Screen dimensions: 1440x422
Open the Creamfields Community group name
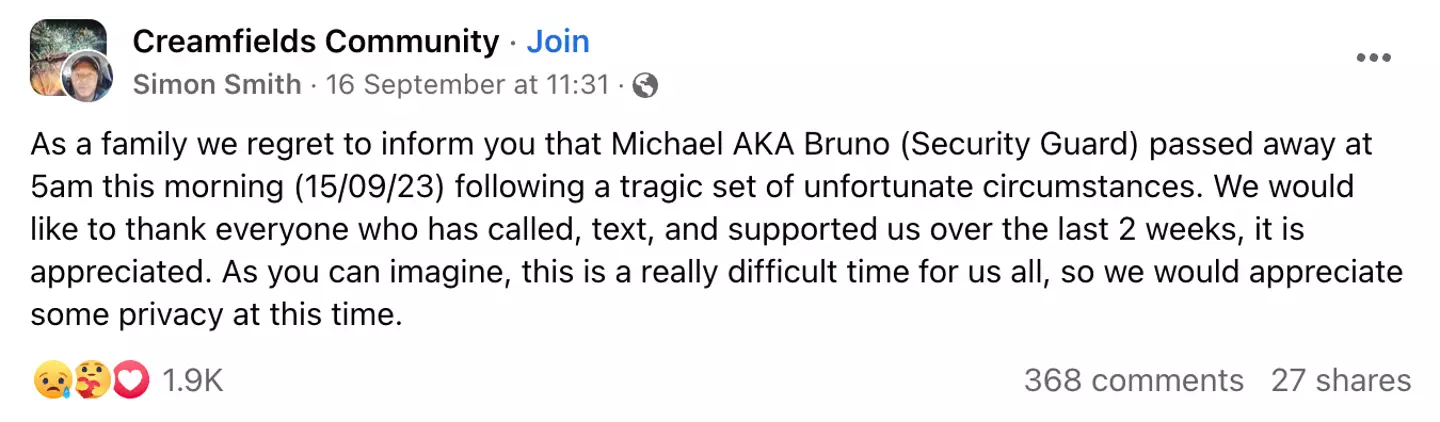point(315,42)
